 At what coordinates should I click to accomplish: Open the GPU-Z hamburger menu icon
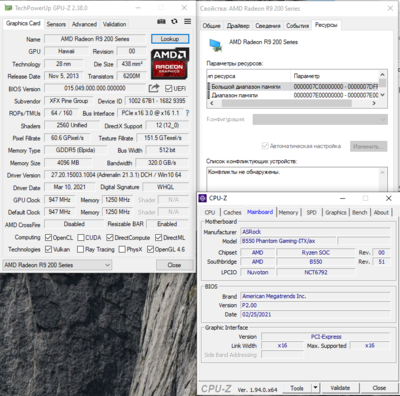(188, 22)
